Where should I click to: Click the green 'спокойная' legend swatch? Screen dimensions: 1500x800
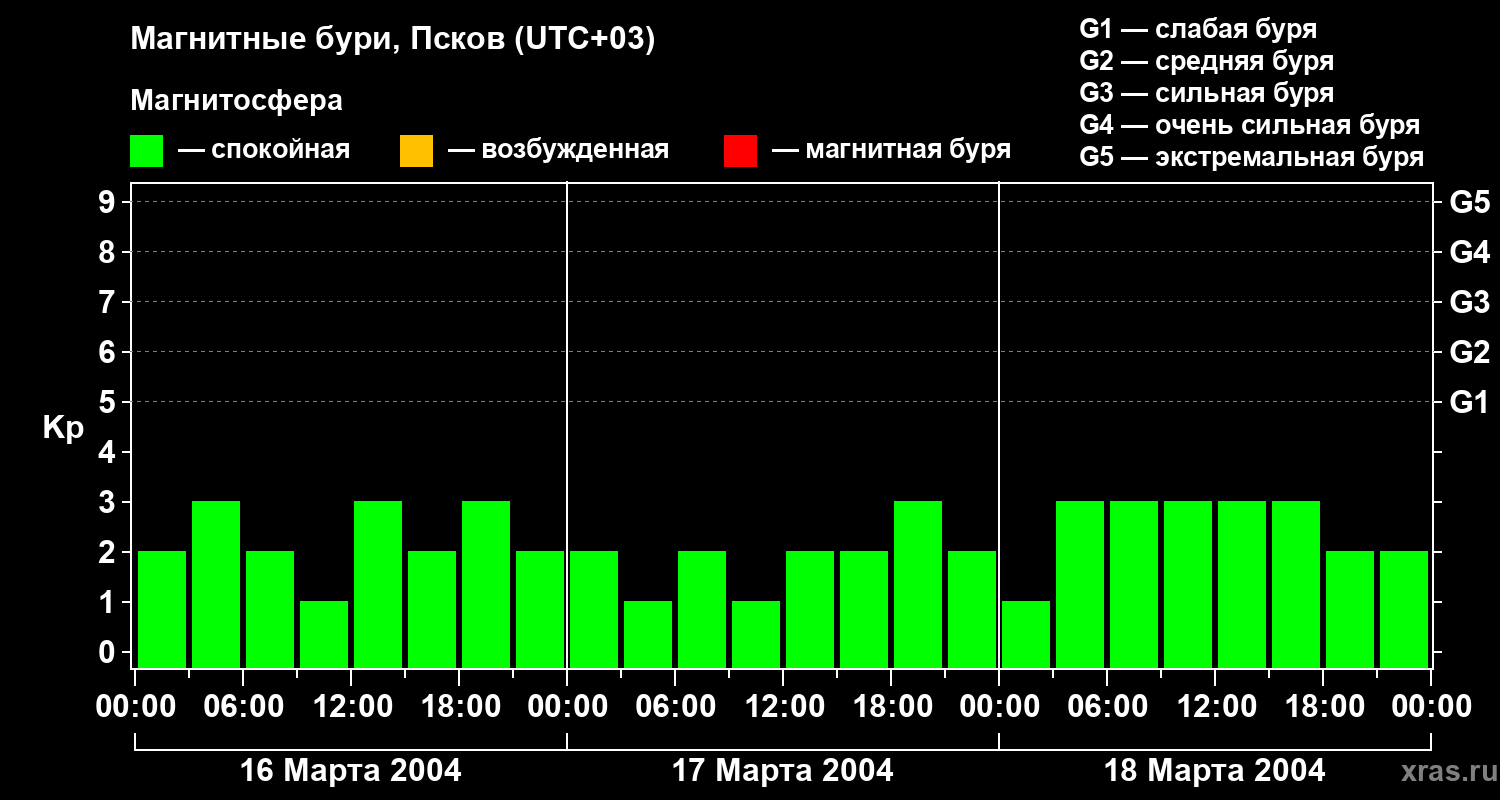pos(146,151)
